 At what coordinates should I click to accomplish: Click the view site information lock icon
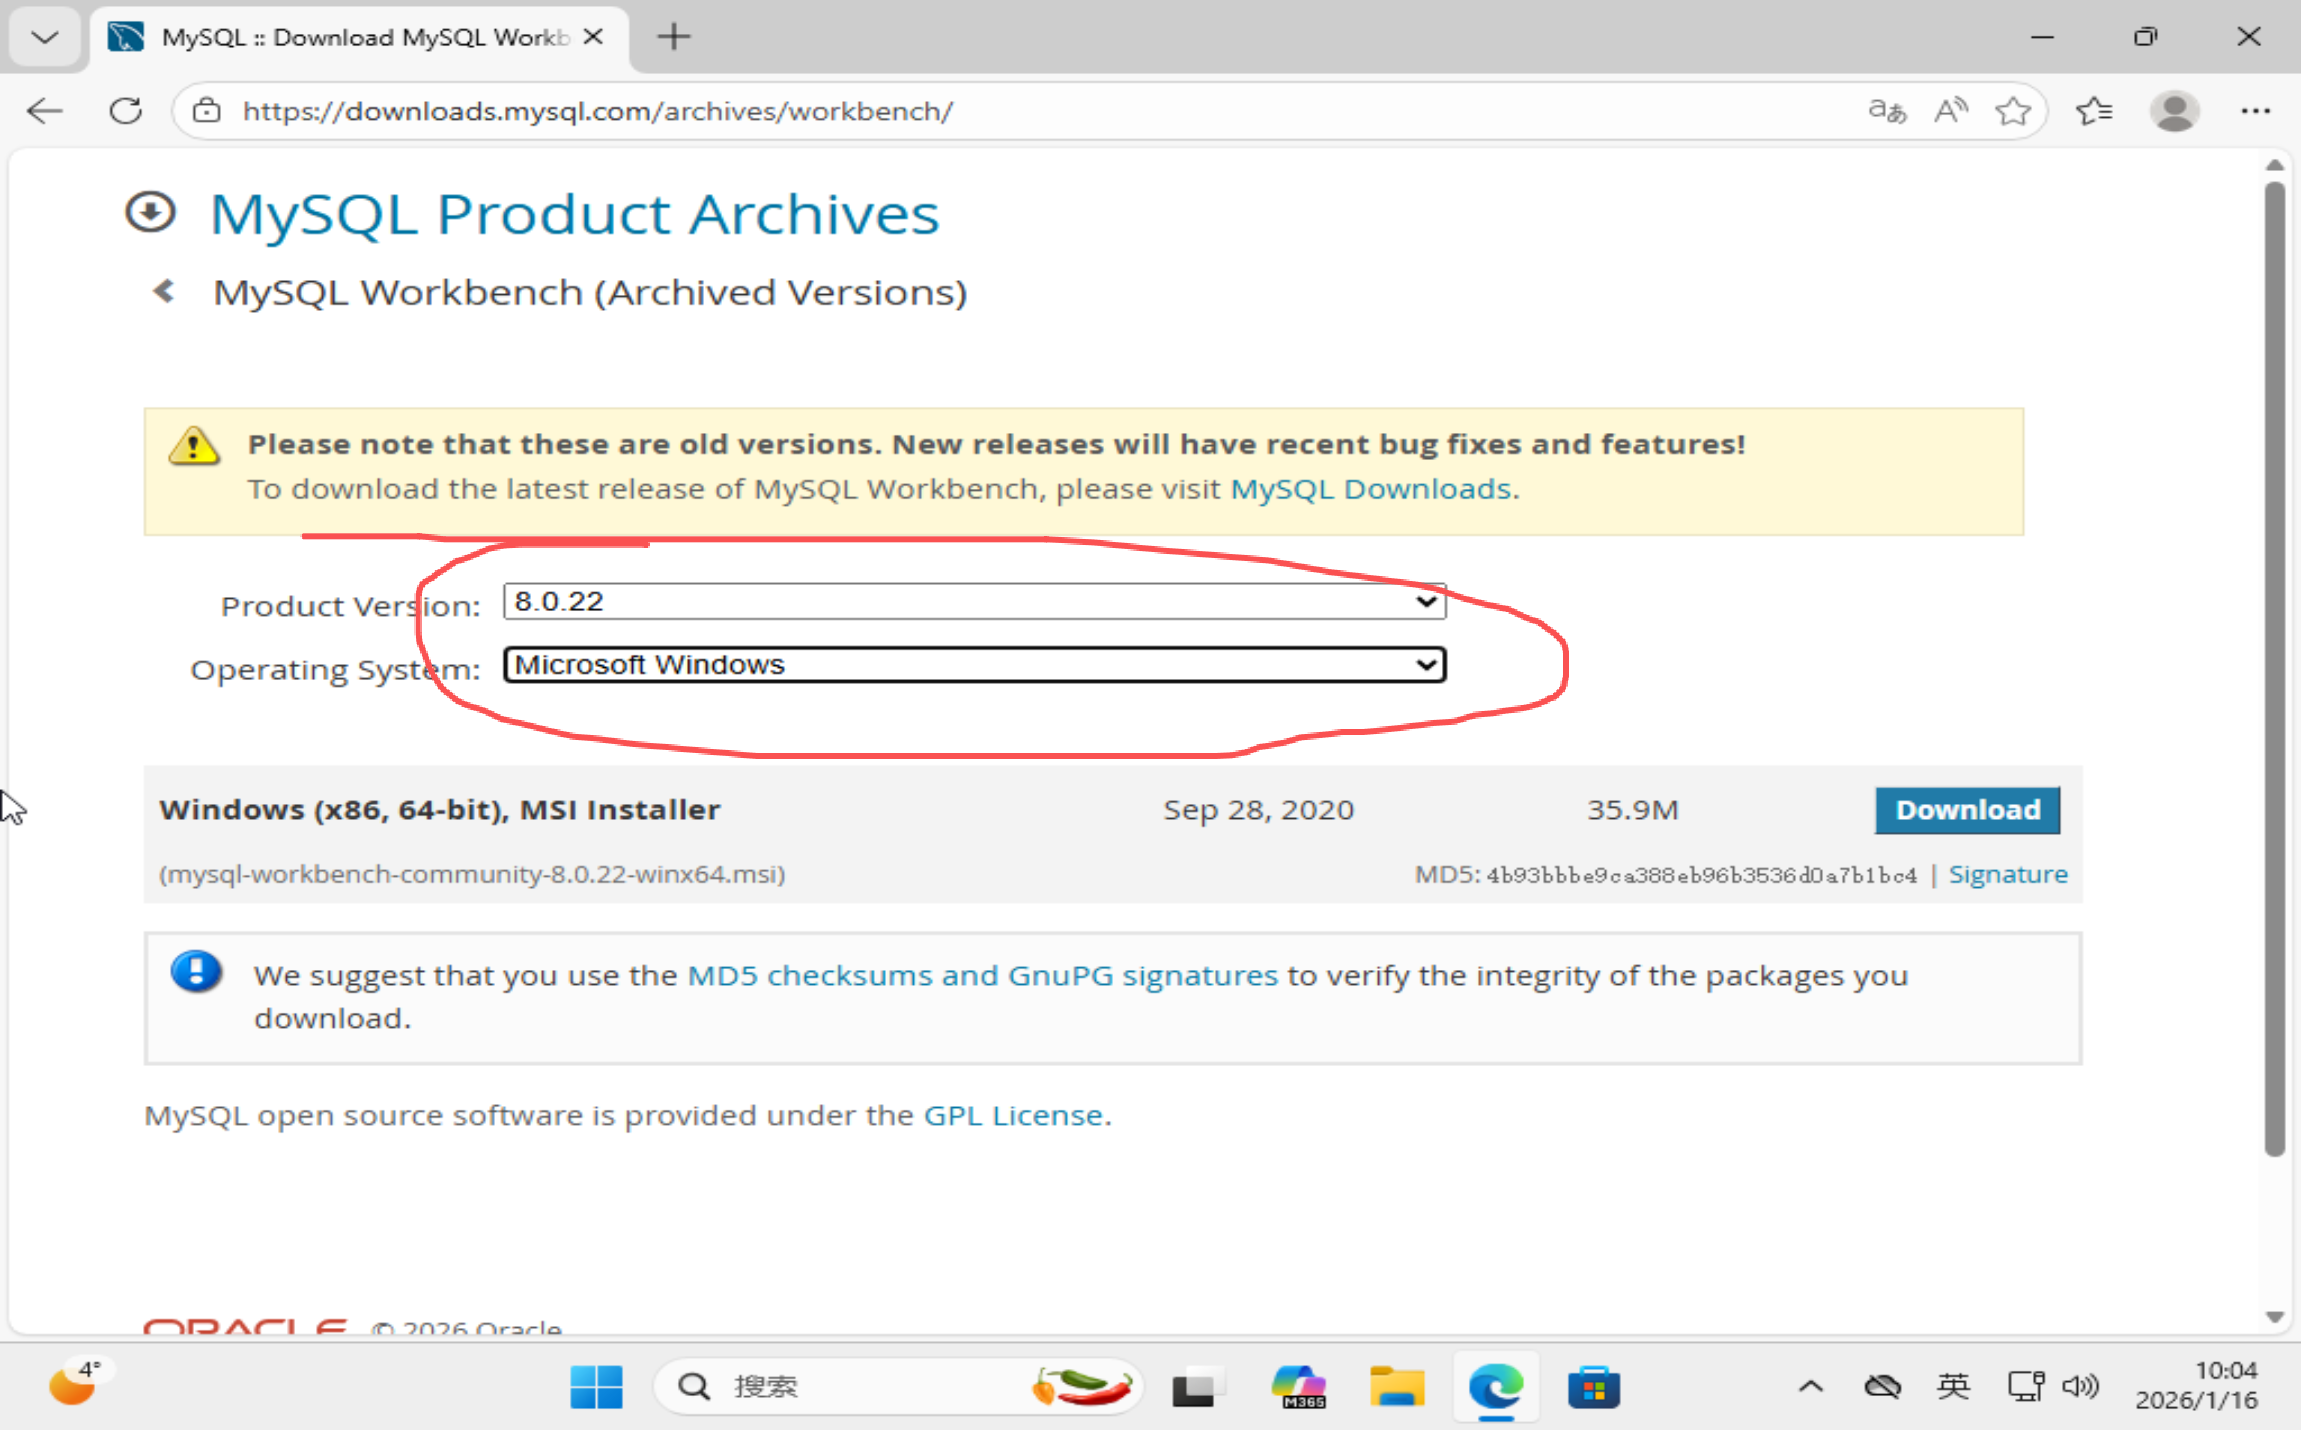207,111
